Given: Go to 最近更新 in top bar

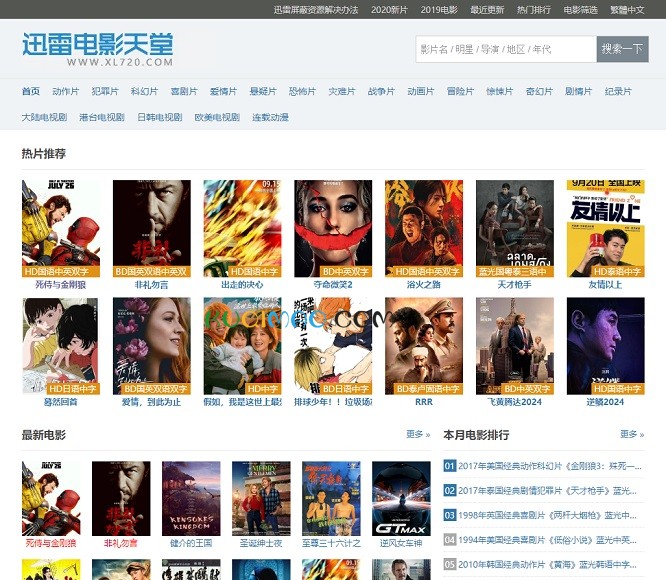Looking at the screenshot, I should [487, 10].
